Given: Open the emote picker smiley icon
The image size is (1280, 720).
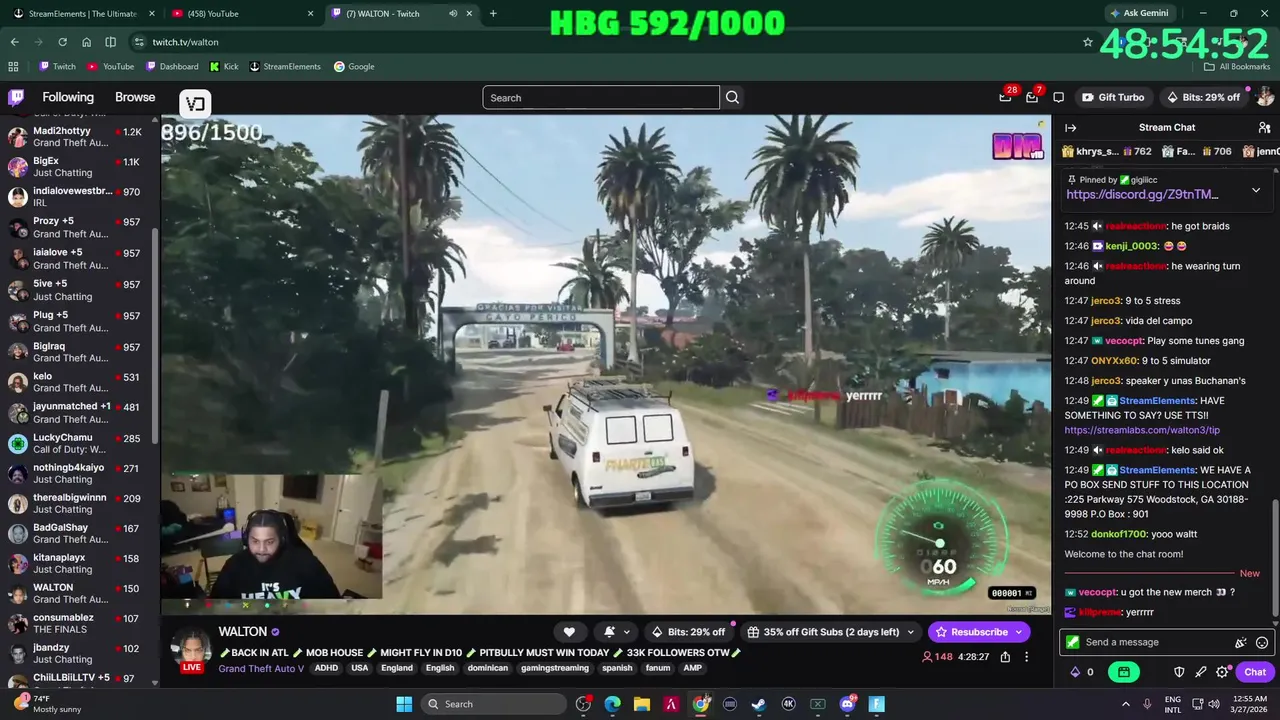Looking at the screenshot, I should point(1262,642).
